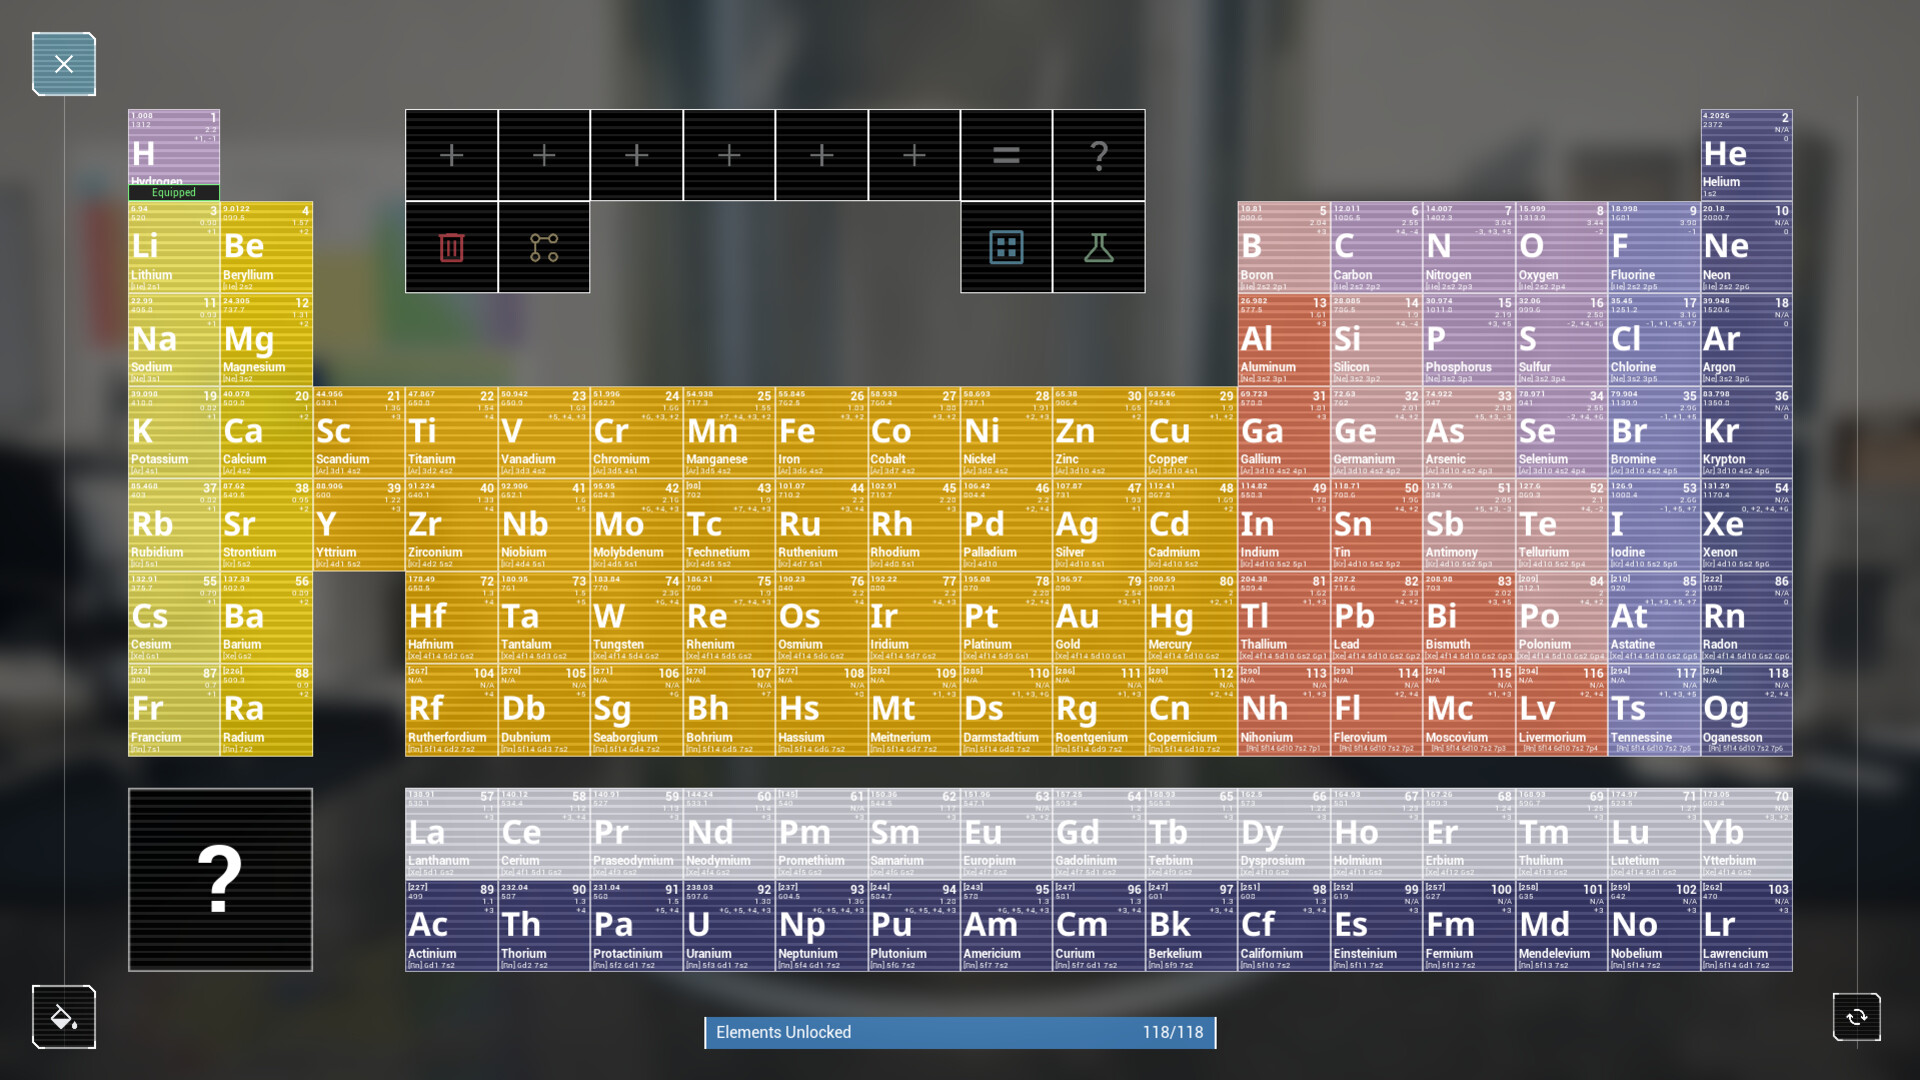Select the Oganesson element tile

(1745, 710)
